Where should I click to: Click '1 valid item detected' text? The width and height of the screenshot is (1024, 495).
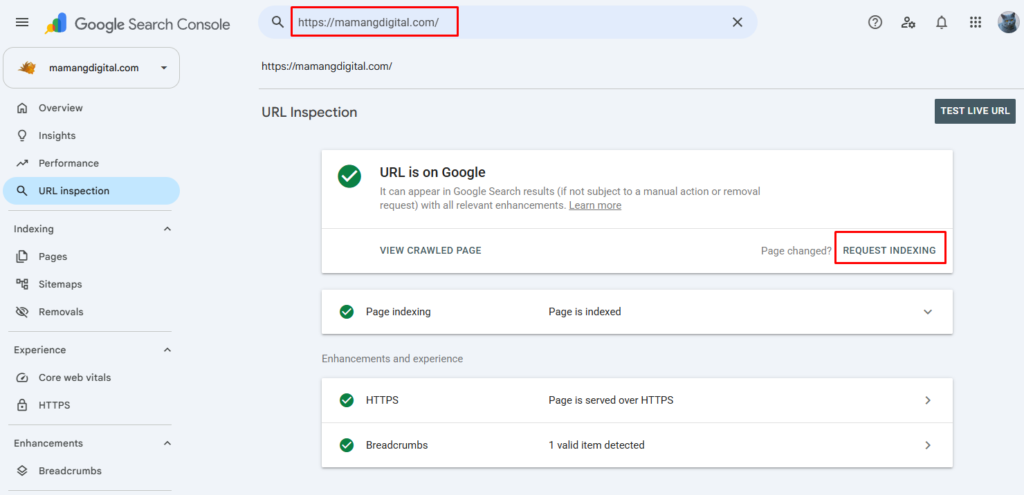pyautogui.click(x=596, y=445)
